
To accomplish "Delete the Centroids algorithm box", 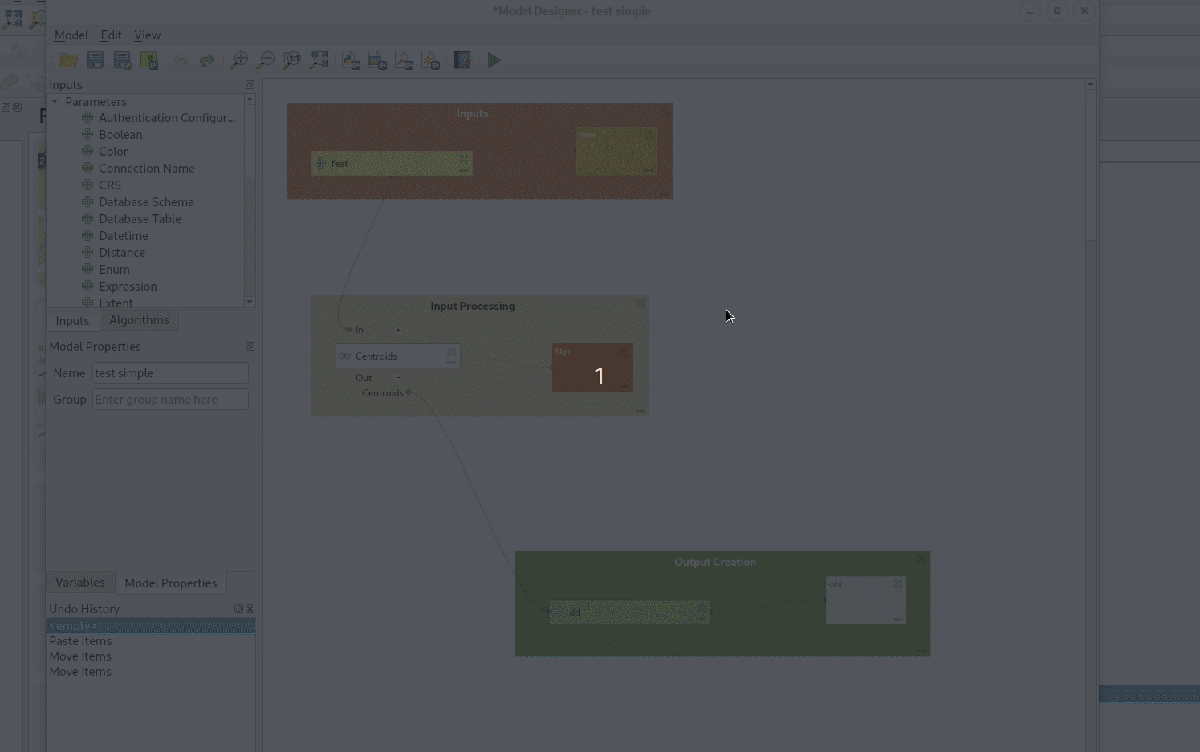I will [x=451, y=351].
